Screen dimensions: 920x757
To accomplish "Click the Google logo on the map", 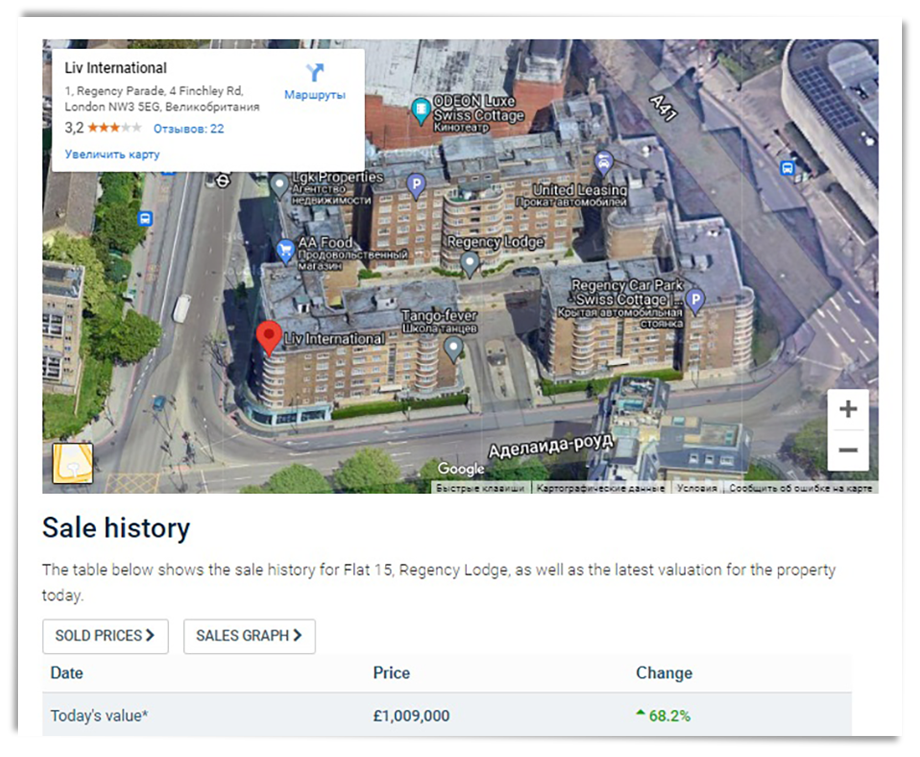I will click(460, 469).
